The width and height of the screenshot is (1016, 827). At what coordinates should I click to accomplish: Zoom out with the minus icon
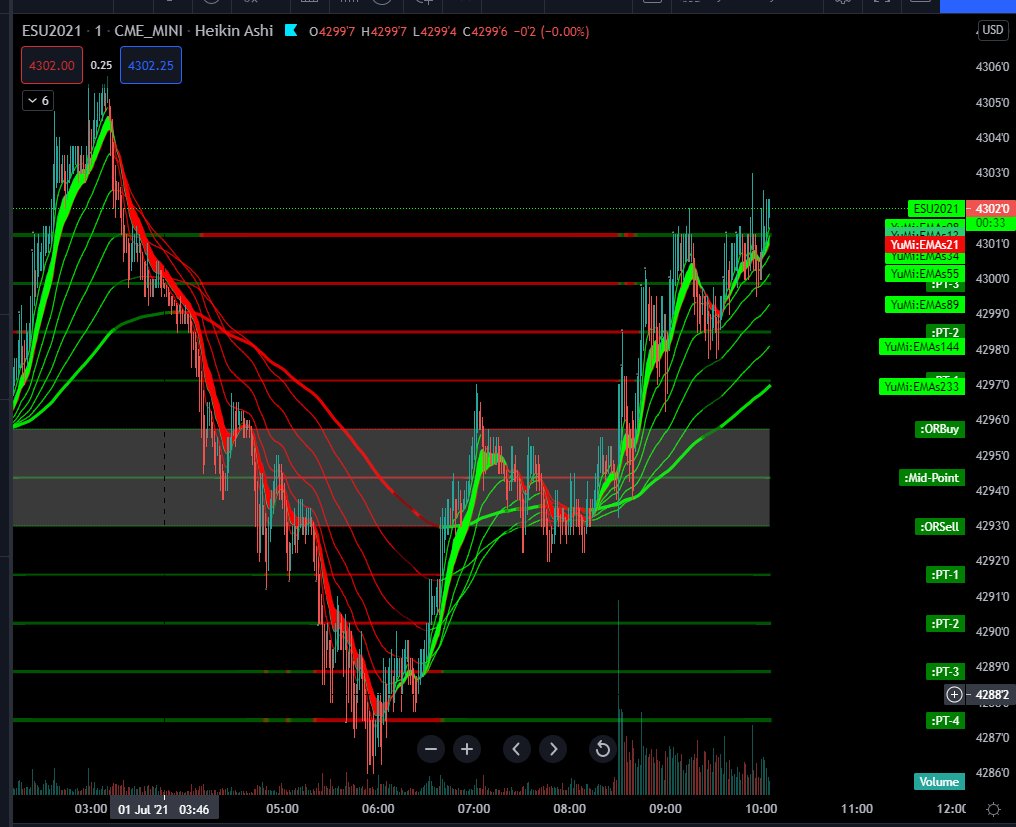point(430,749)
